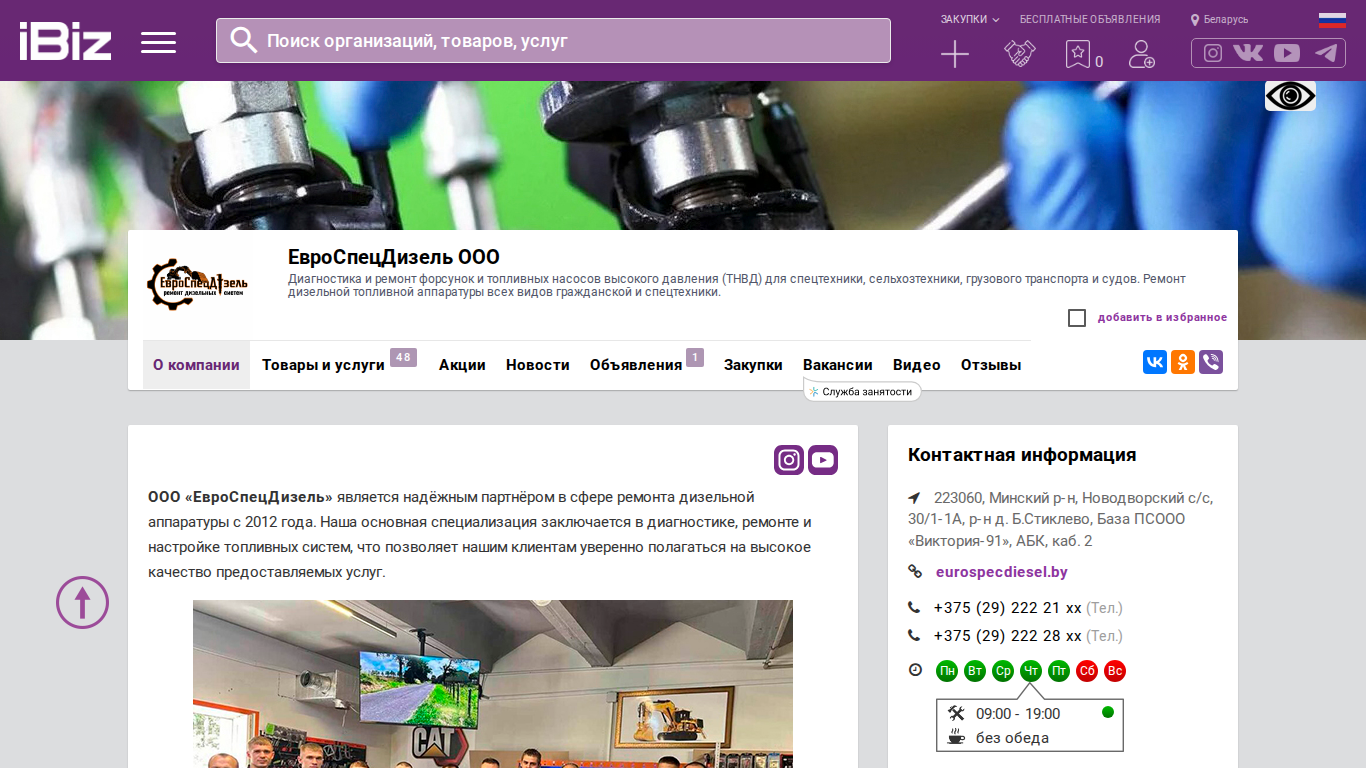Screen dimensions: 1366x768
Task: Open the Беларусь region selector
Action: pos(1219,19)
